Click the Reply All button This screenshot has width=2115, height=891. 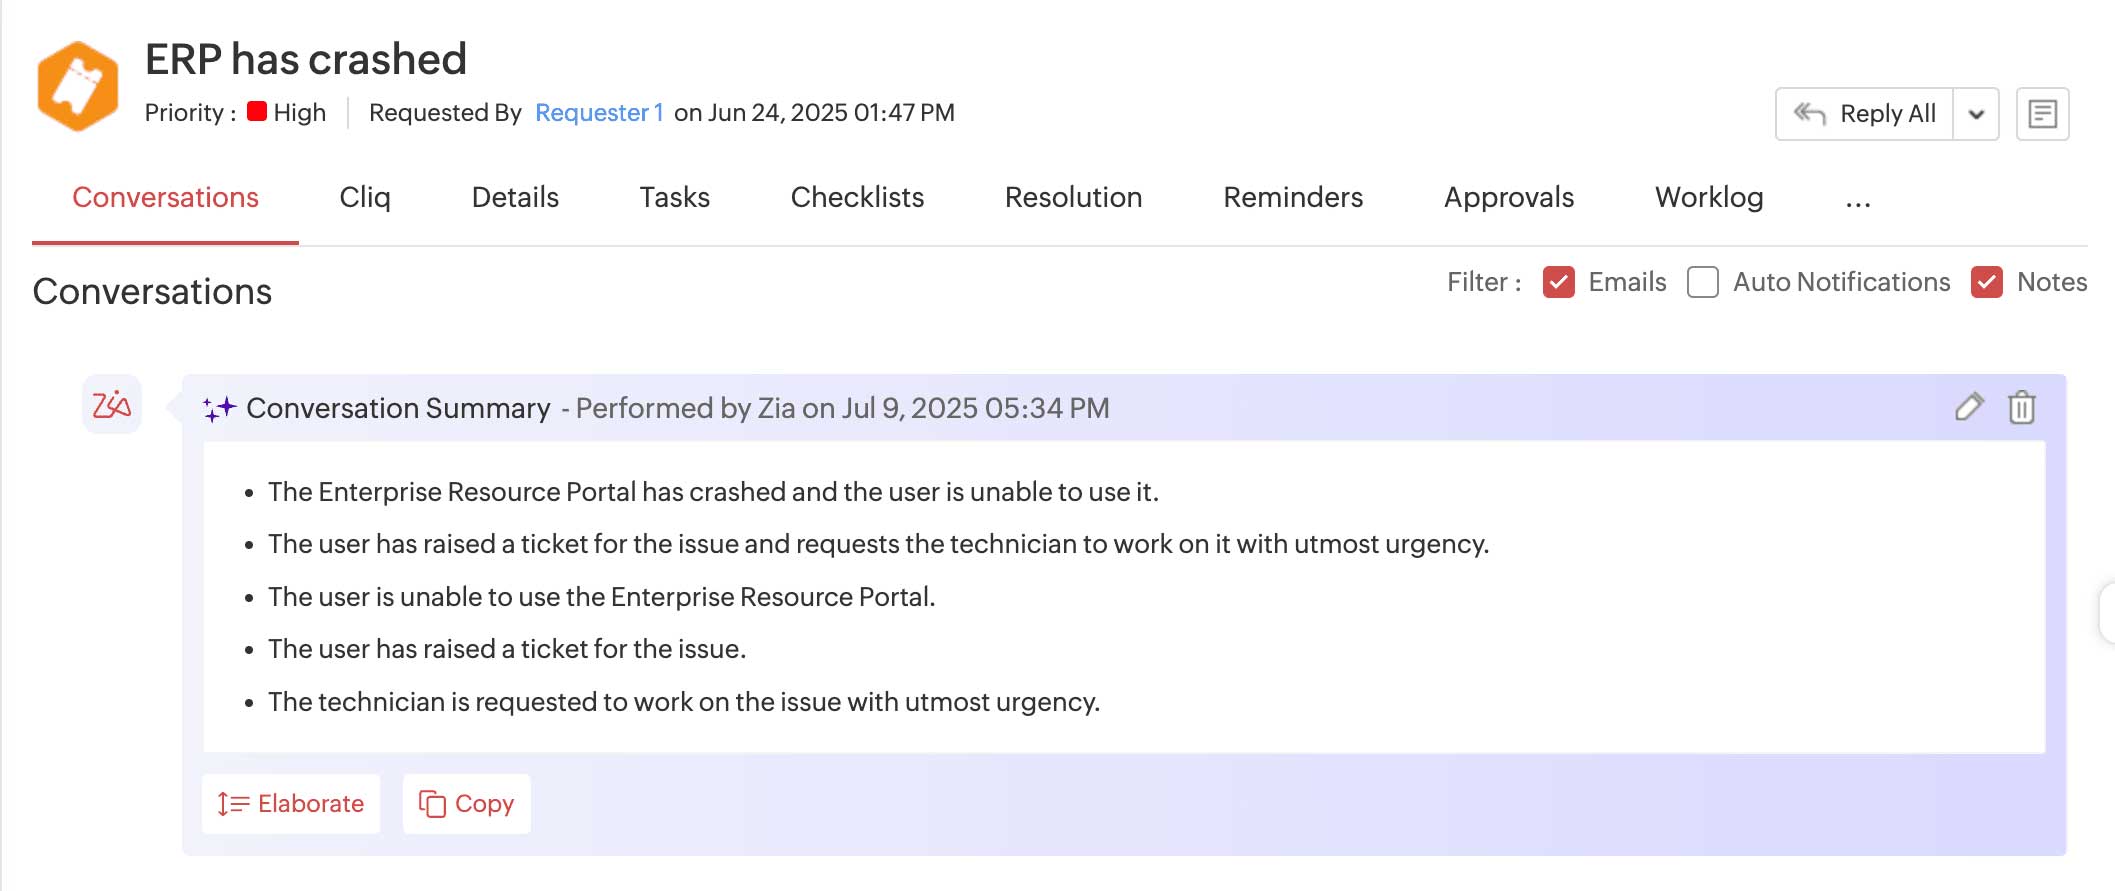pos(1886,113)
